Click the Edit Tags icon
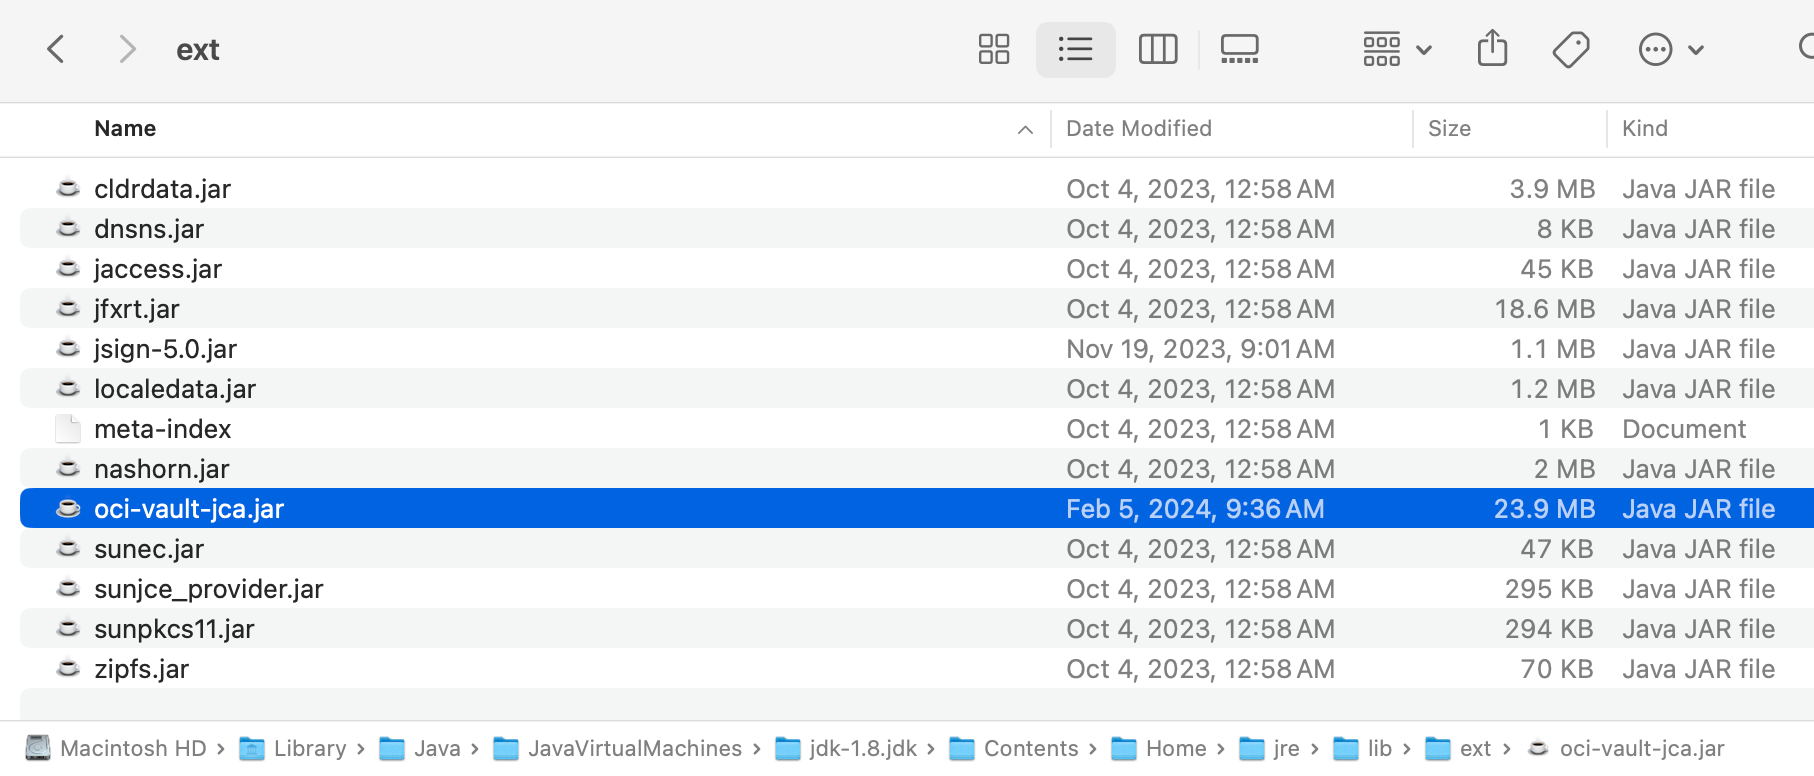The image size is (1814, 776). (x=1570, y=49)
